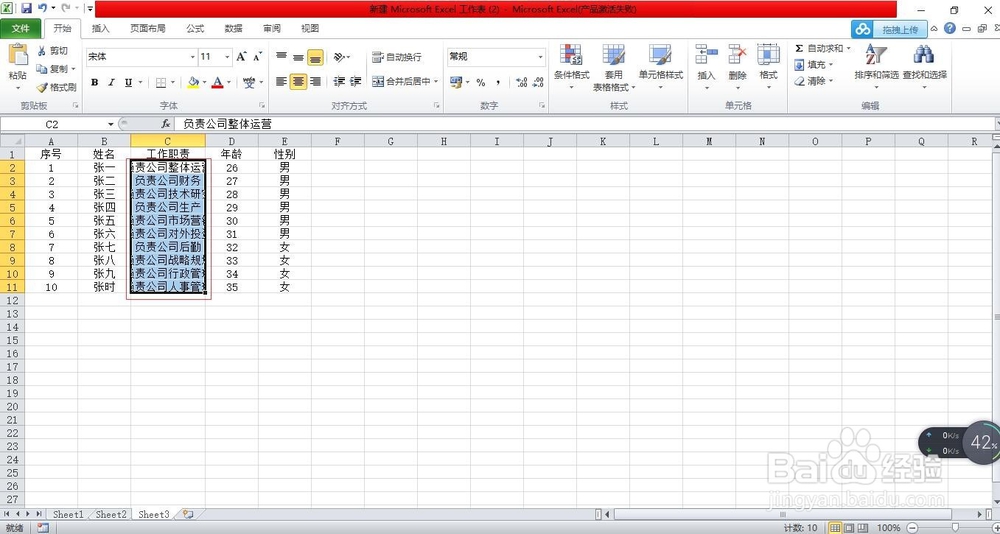
Task: Align text right
Action: [315, 82]
